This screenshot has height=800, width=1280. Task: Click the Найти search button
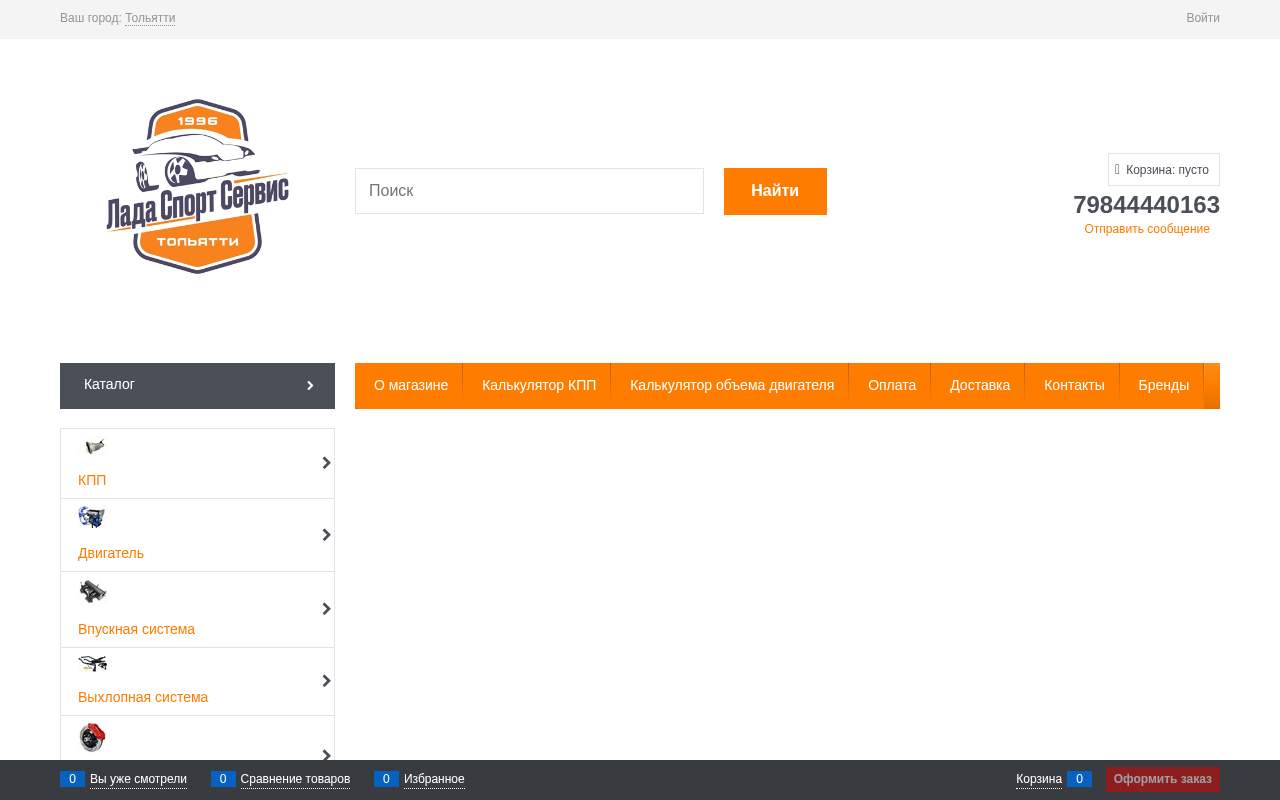pos(775,191)
